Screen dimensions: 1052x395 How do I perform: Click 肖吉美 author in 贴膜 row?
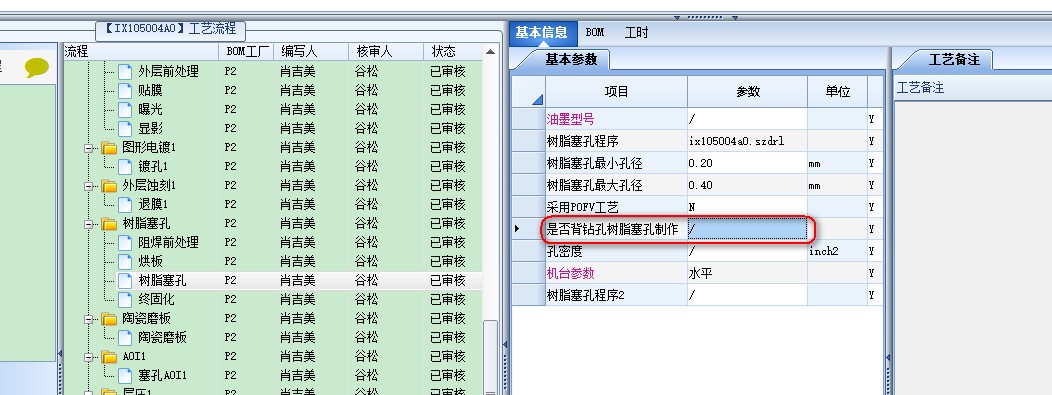pos(298,90)
